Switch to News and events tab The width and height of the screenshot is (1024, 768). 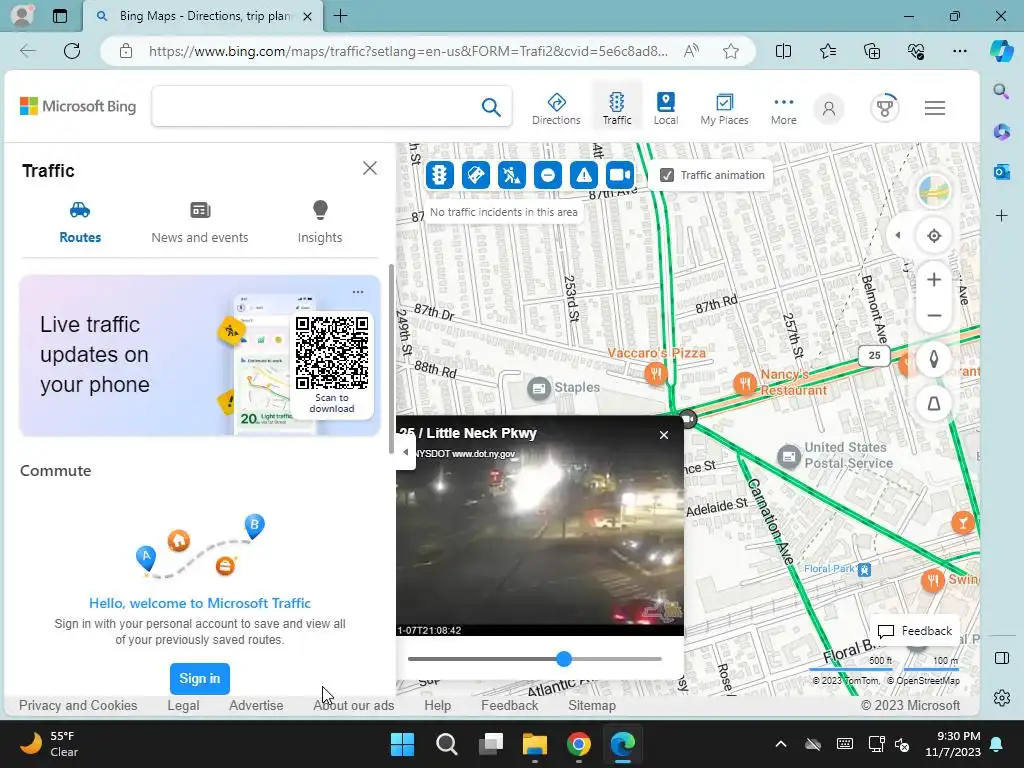pos(200,223)
